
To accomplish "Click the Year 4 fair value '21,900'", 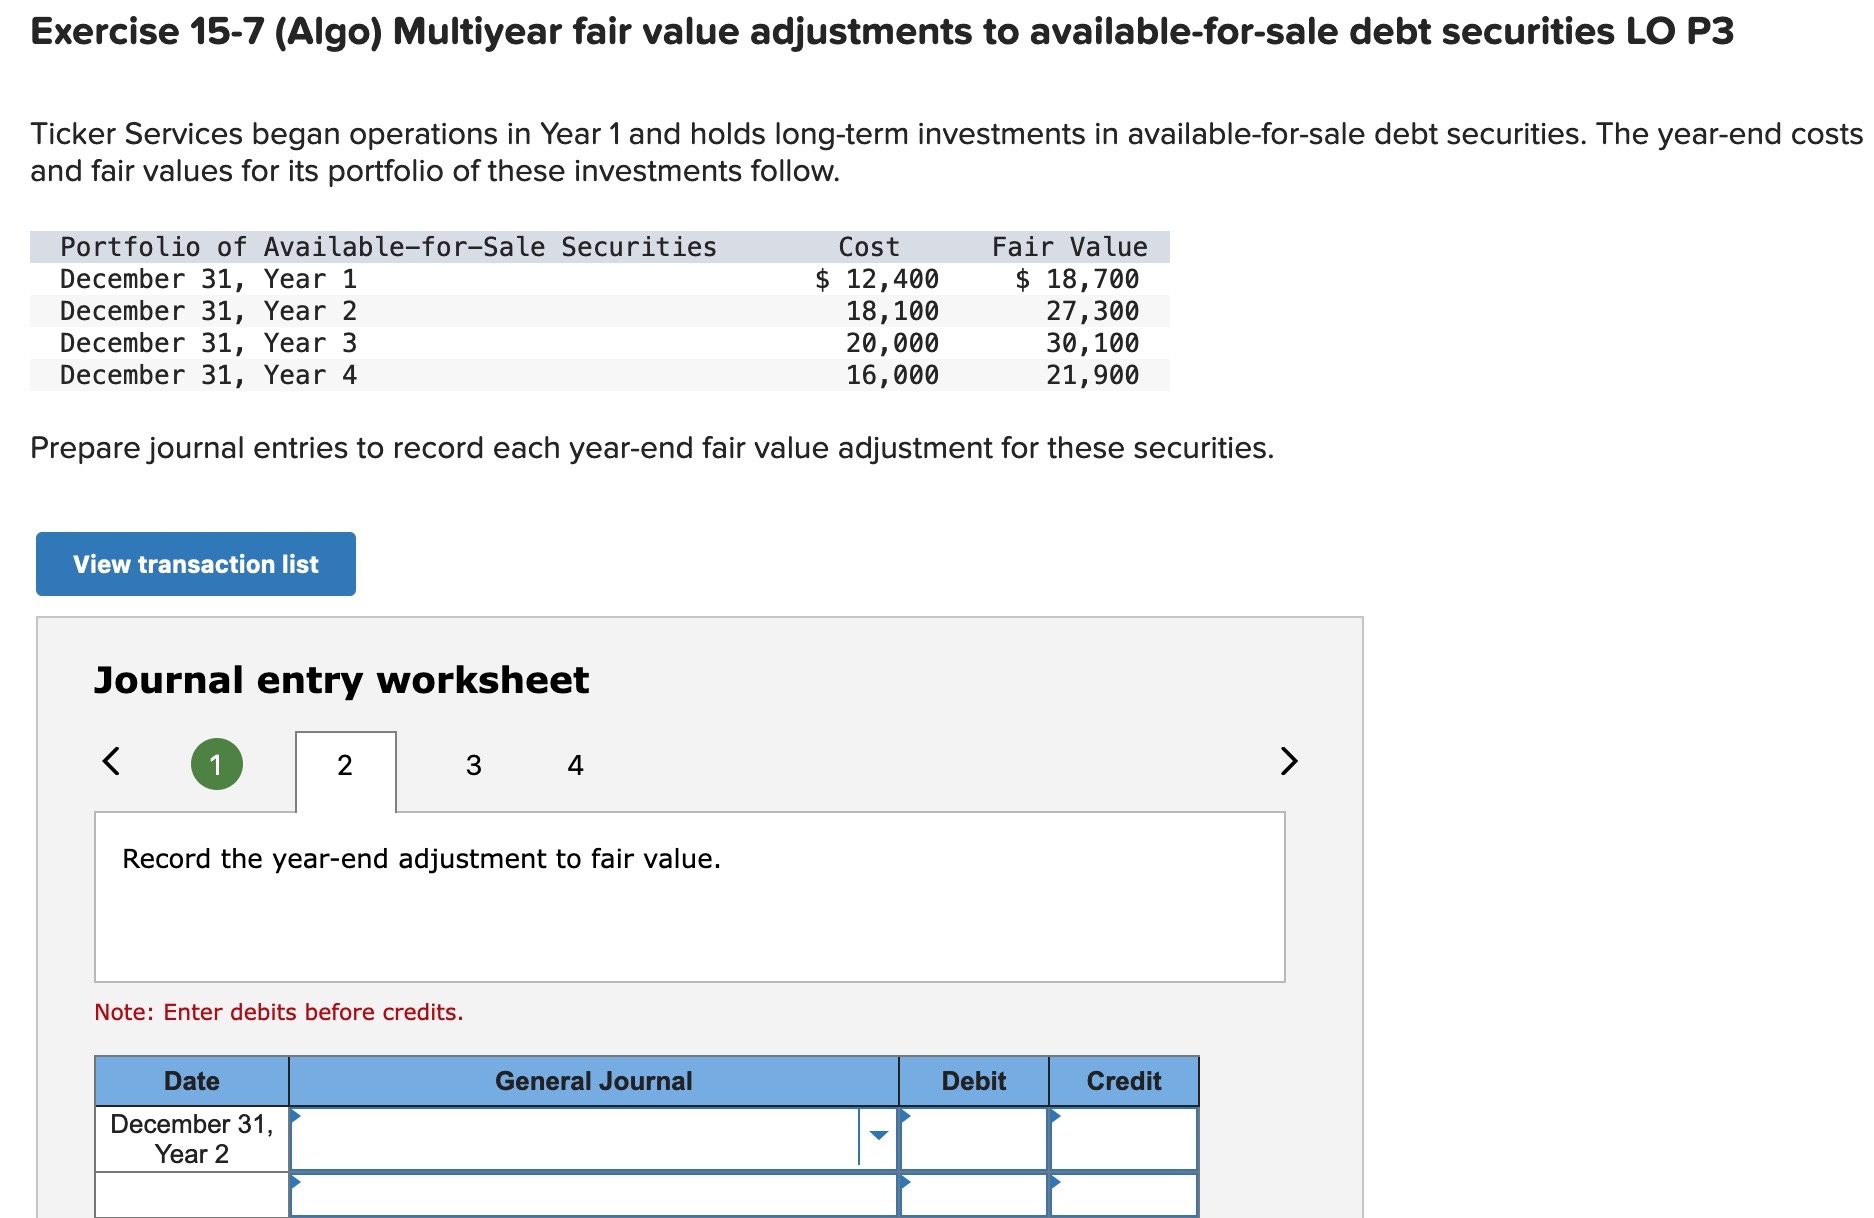I will point(1093,375).
